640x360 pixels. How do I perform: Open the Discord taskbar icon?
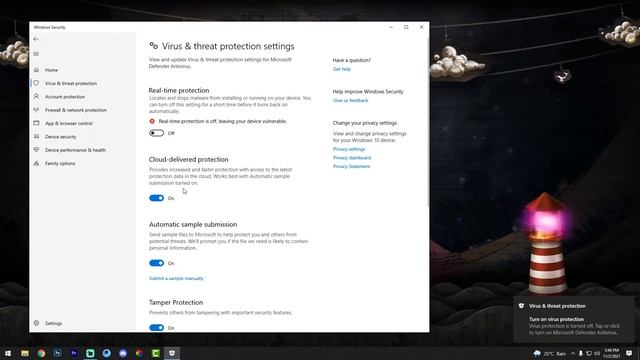[x=123, y=353]
